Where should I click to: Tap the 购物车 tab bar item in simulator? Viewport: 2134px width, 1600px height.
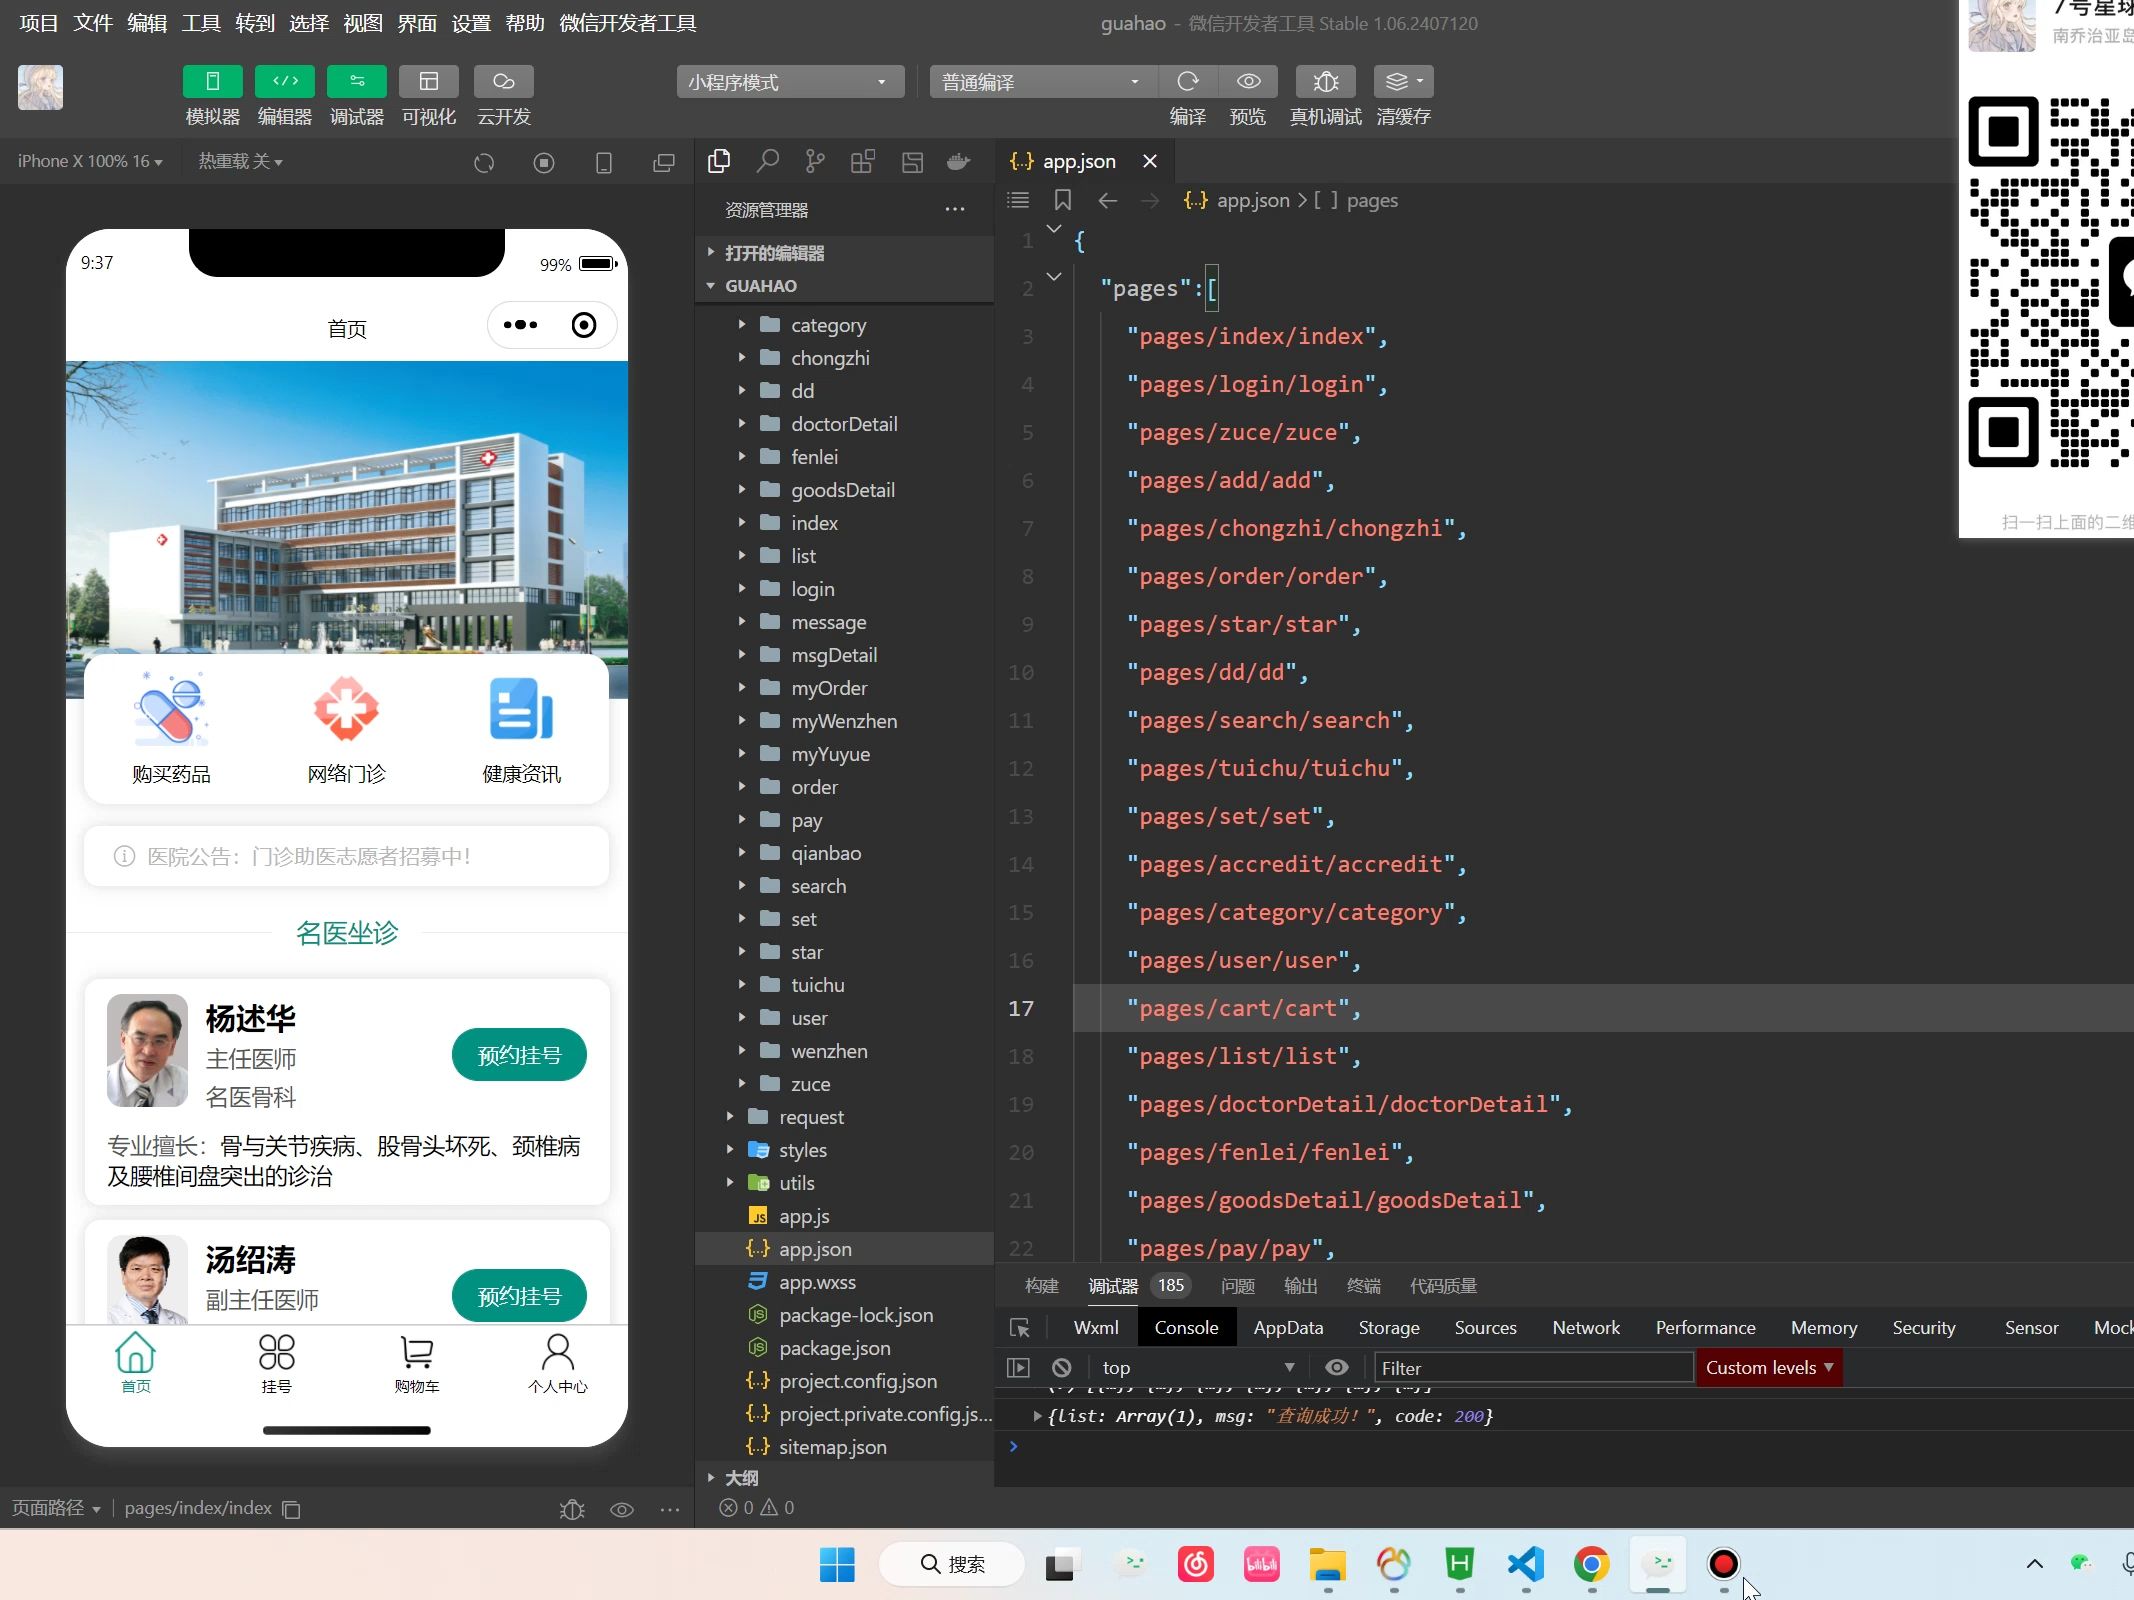[x=417, y=1363]
